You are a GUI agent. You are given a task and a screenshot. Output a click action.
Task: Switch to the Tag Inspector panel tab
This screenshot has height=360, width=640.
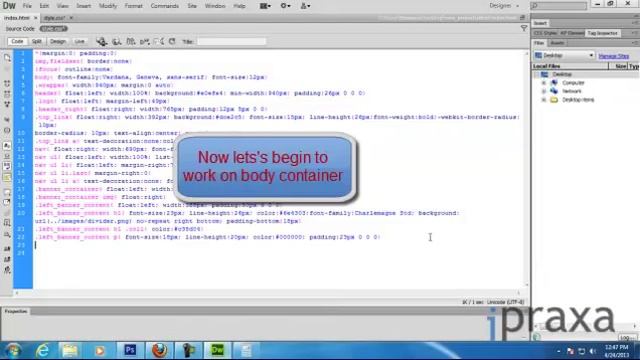point(602,33)
